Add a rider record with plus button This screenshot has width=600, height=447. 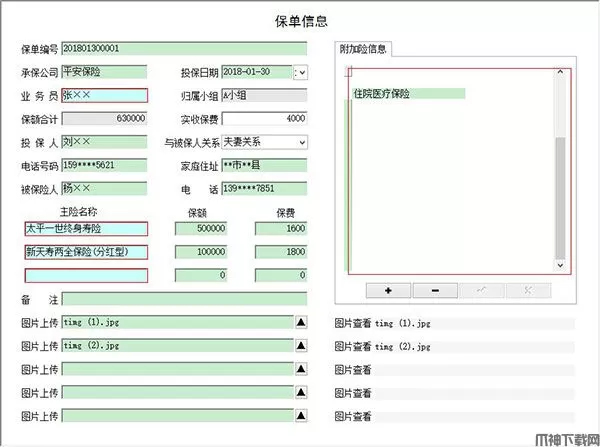coord(388,290)
